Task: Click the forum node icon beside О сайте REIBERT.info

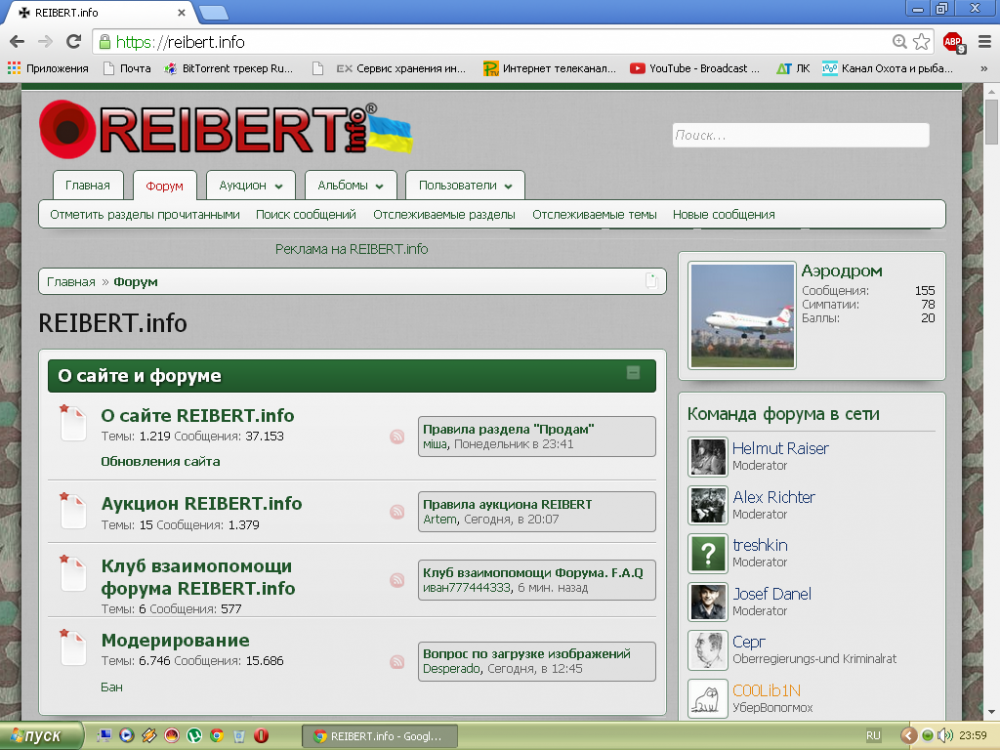Action: (x=74, y=423)
